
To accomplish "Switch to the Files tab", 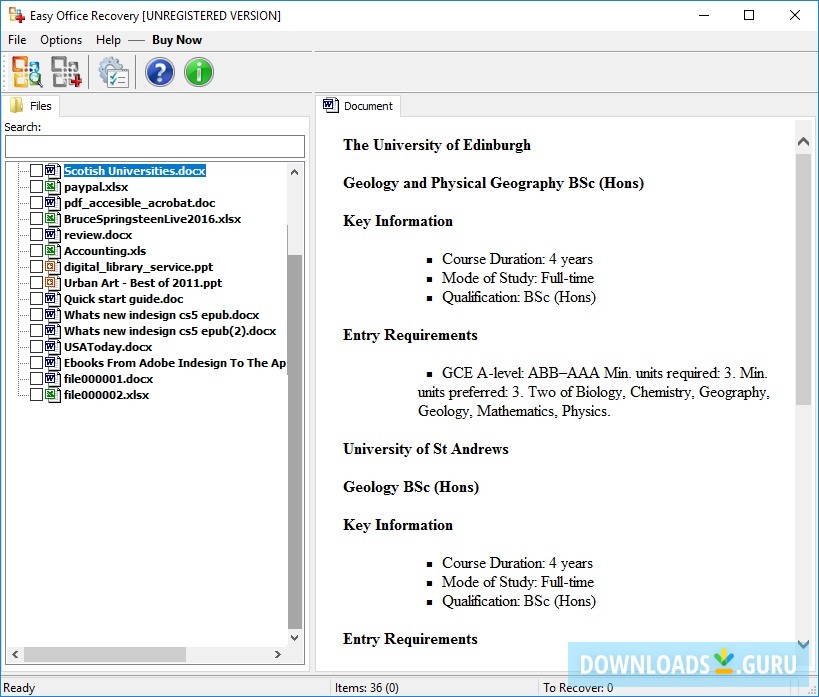I will (31, 106).
